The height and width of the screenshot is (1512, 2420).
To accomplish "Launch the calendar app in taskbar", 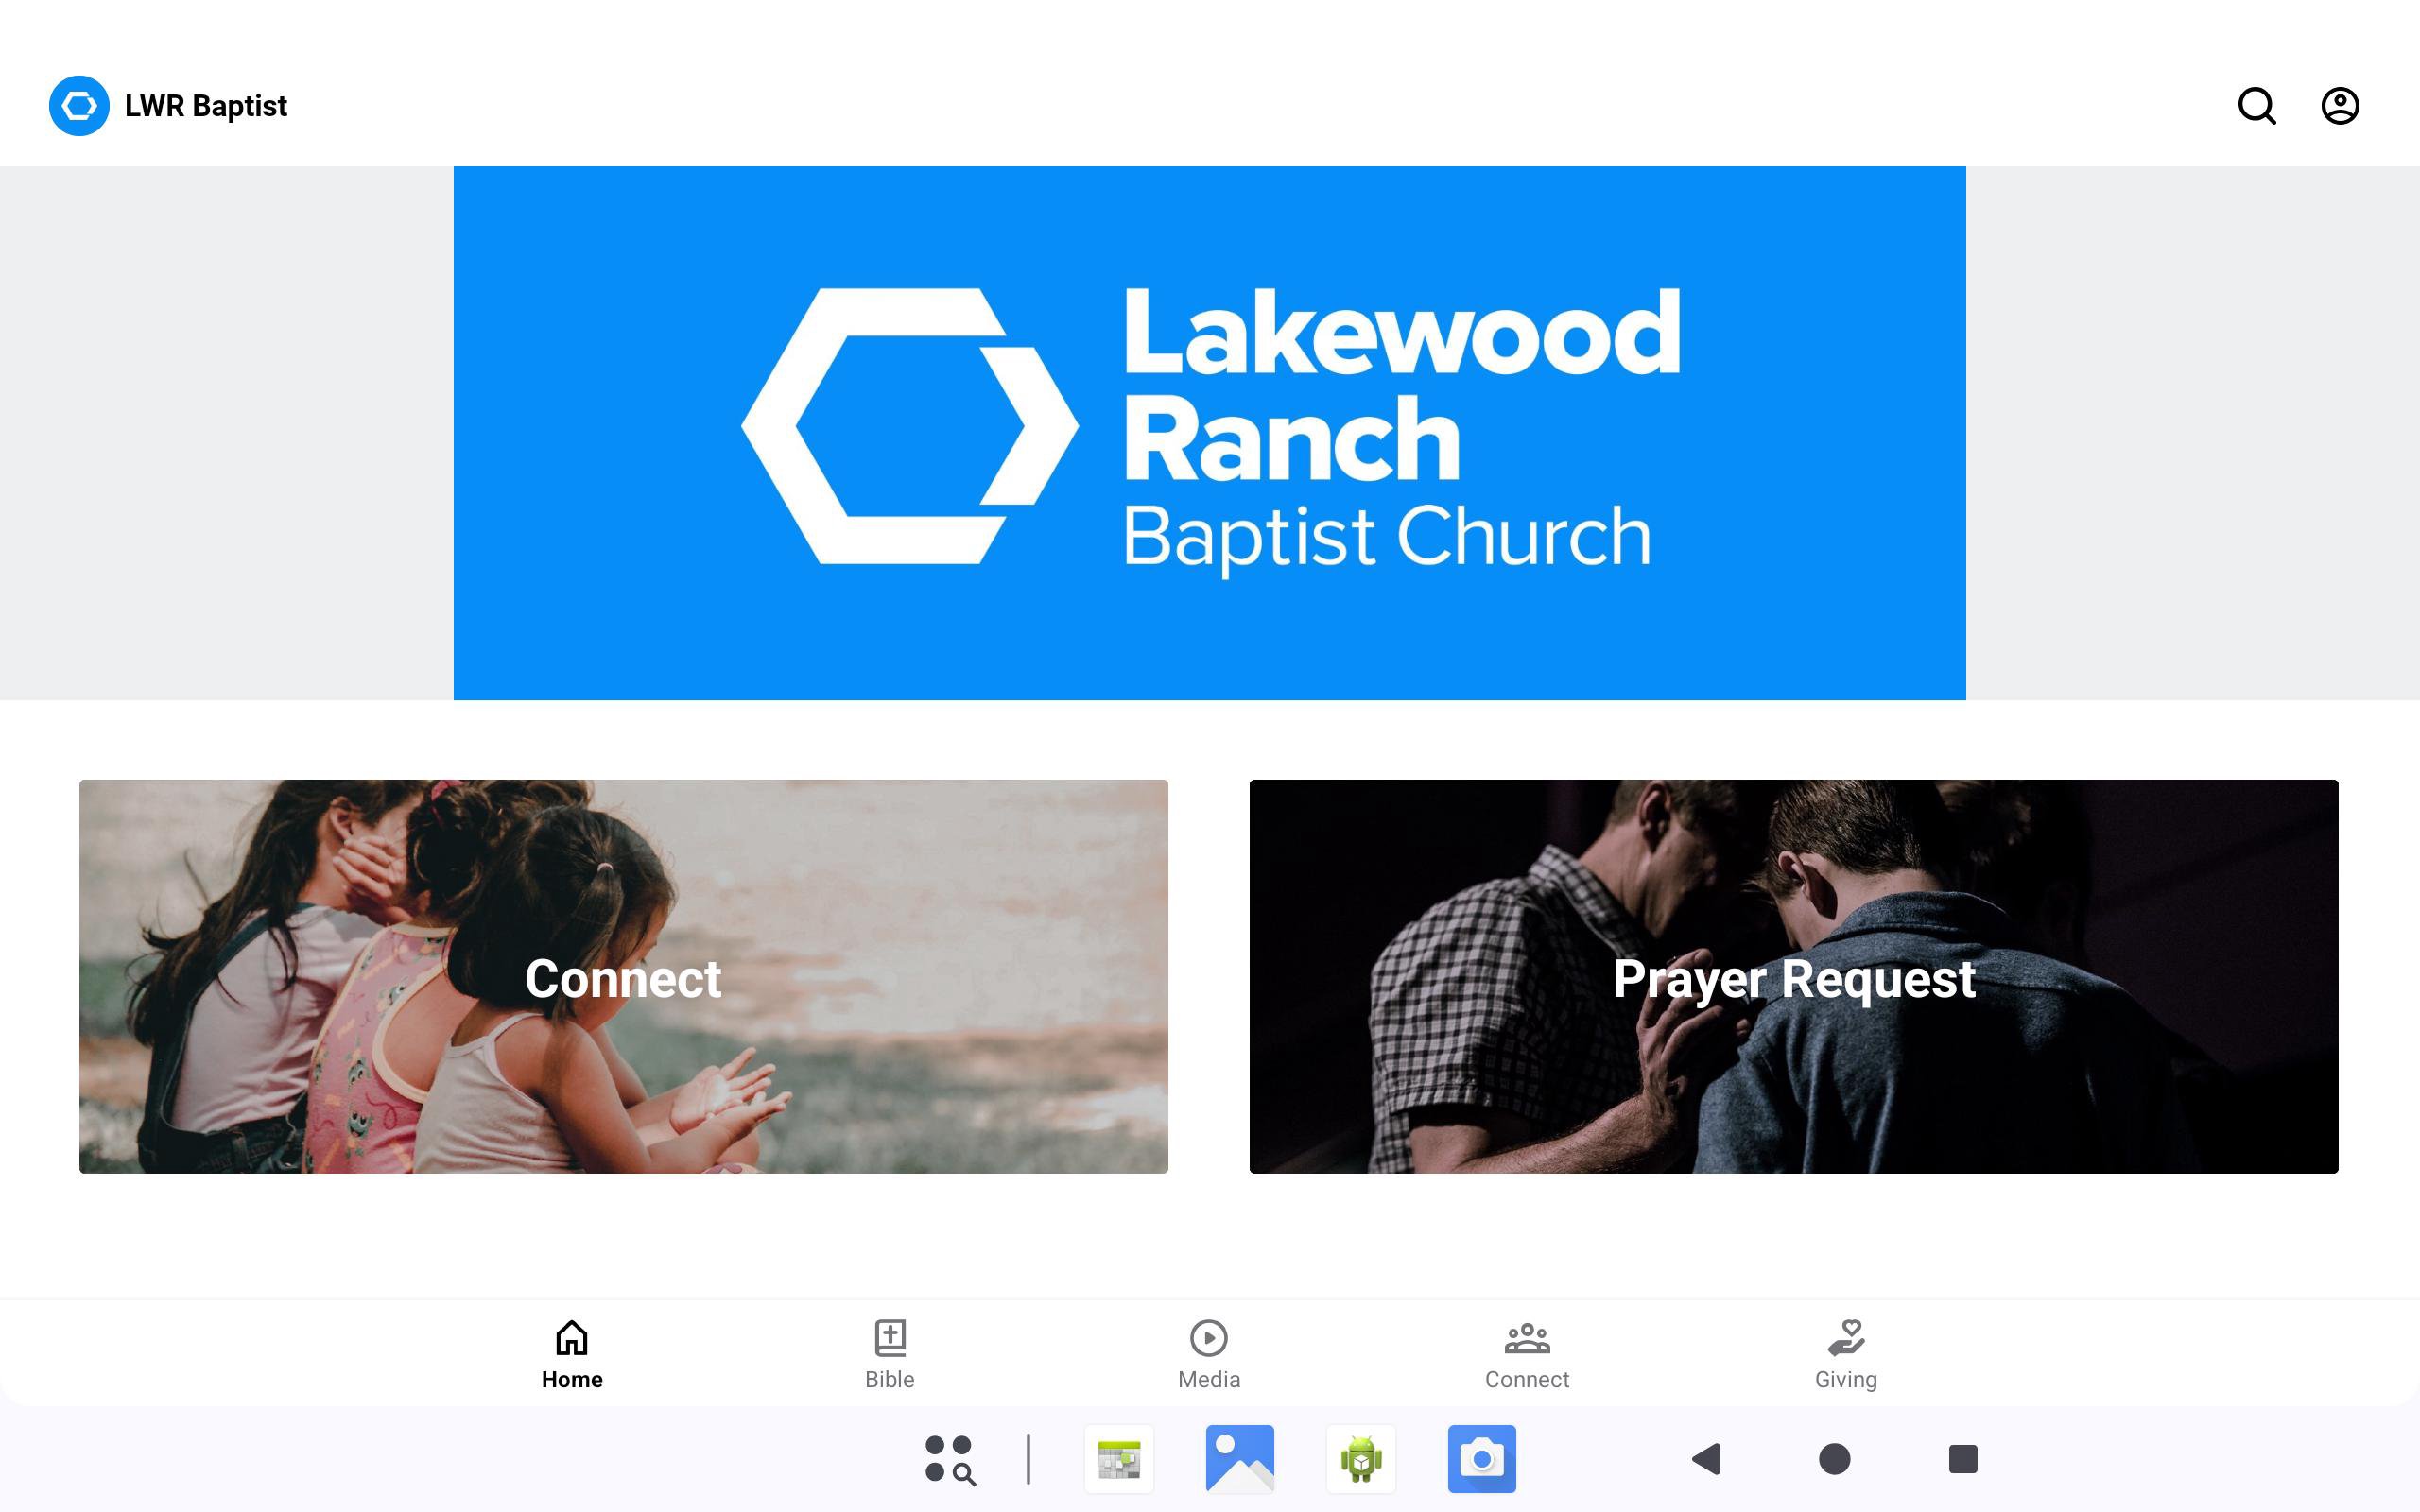I will pyautogui.click(x=1119, y=1459).
